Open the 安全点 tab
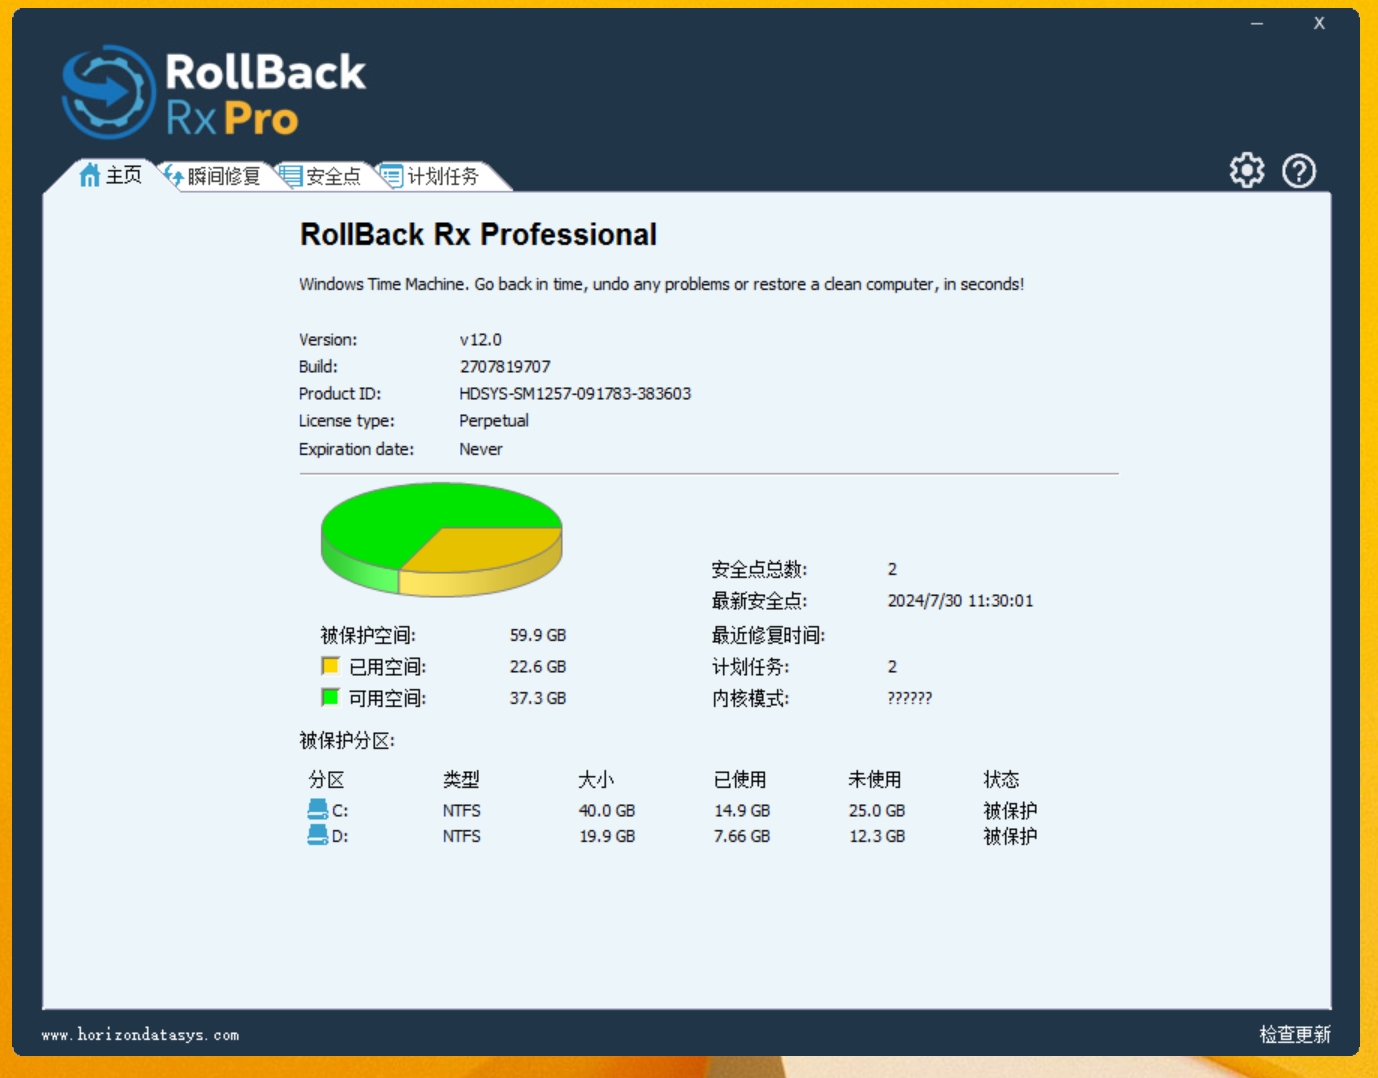This screenshot has height=1078, width=1378. [x=332, y=177]
